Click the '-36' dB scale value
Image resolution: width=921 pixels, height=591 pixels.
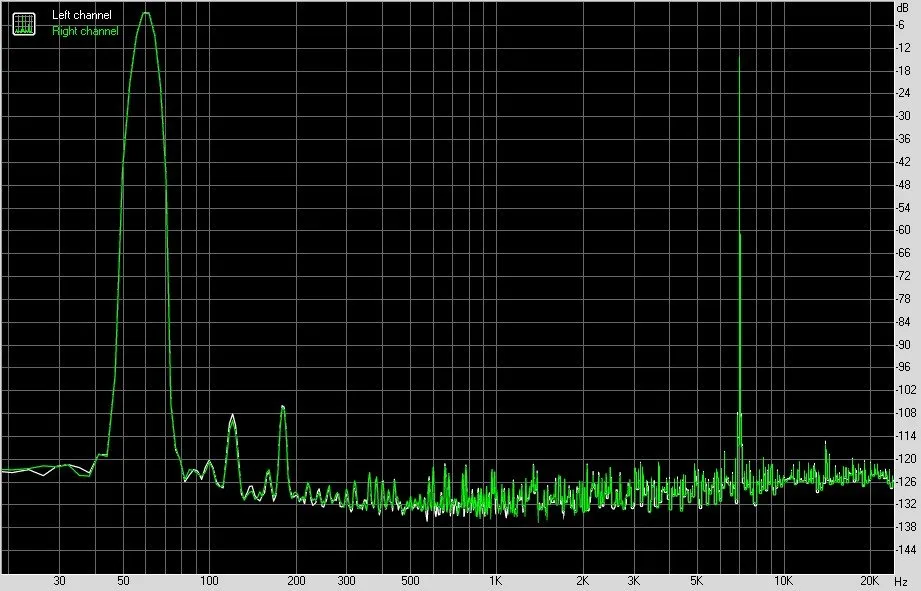[903, 139]
